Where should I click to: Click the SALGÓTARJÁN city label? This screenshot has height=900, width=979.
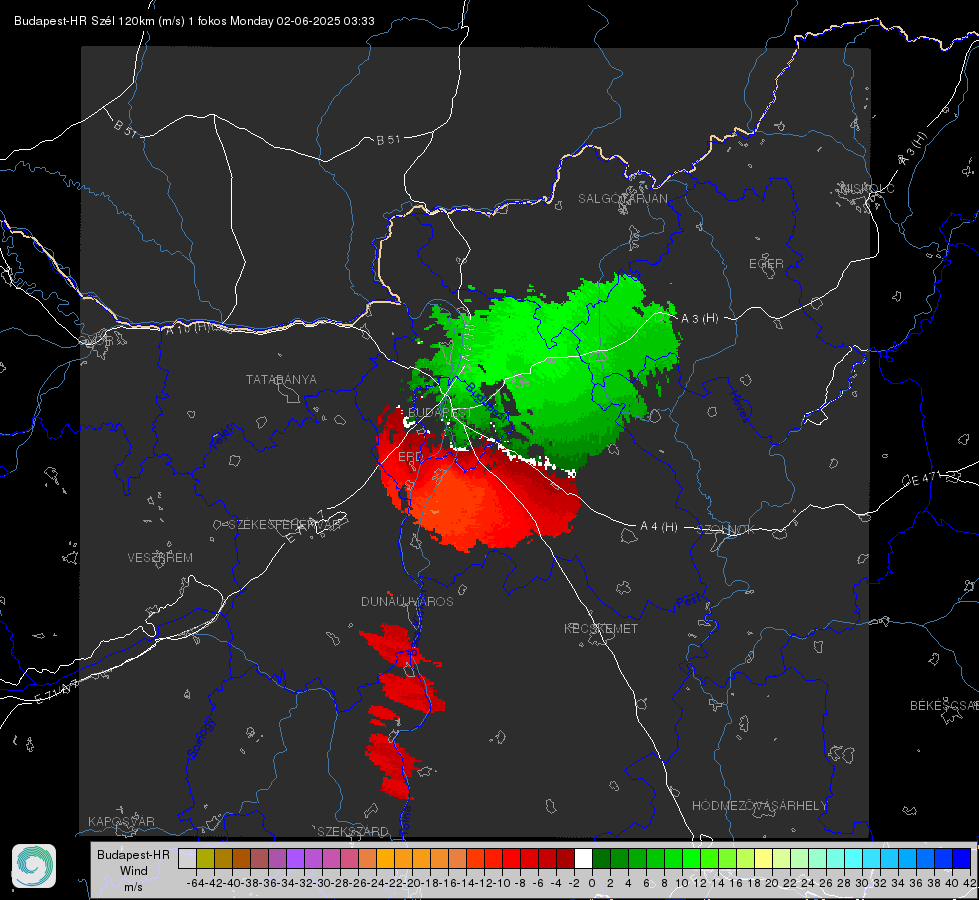coord(622,199)
